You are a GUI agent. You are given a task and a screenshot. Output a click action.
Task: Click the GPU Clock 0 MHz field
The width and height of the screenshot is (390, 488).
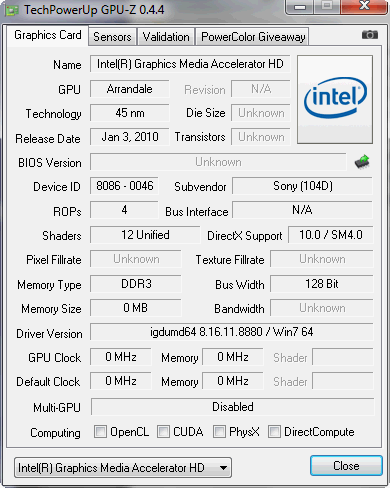(x=121, y=357)
